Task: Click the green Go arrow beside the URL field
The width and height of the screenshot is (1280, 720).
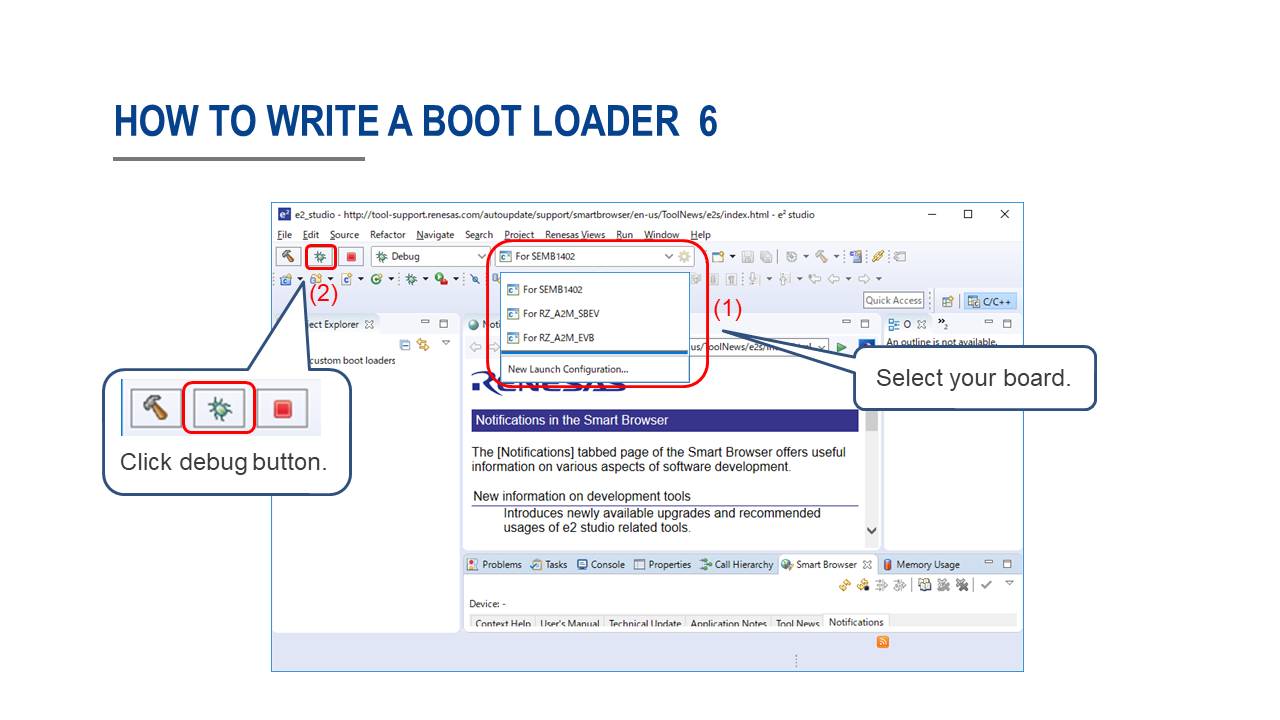Action: point(842,347)
